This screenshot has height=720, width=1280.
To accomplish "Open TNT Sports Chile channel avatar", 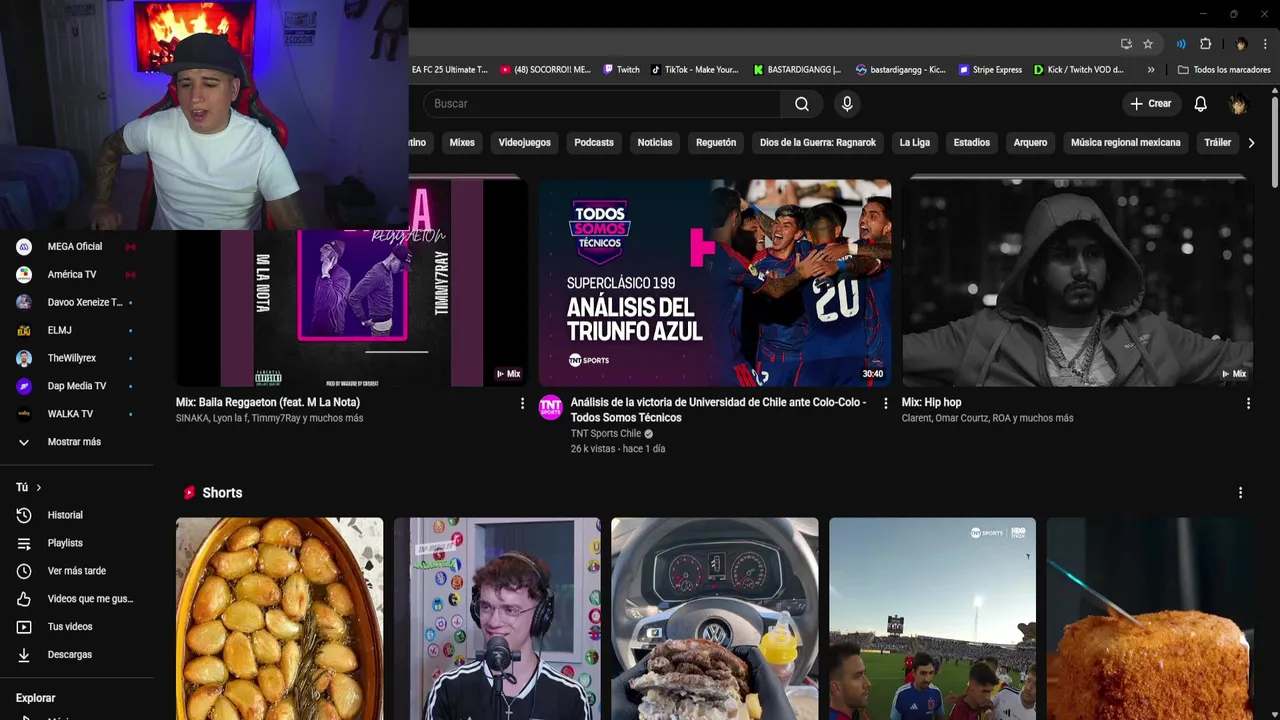I will click(x=551, y=407).
